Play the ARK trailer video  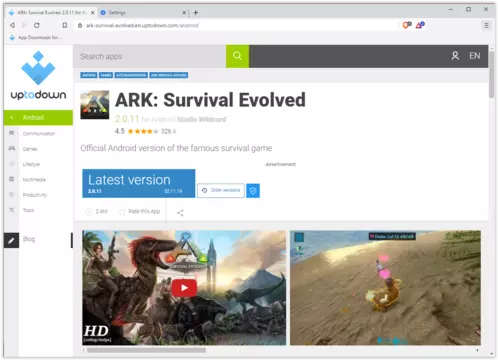184,288
